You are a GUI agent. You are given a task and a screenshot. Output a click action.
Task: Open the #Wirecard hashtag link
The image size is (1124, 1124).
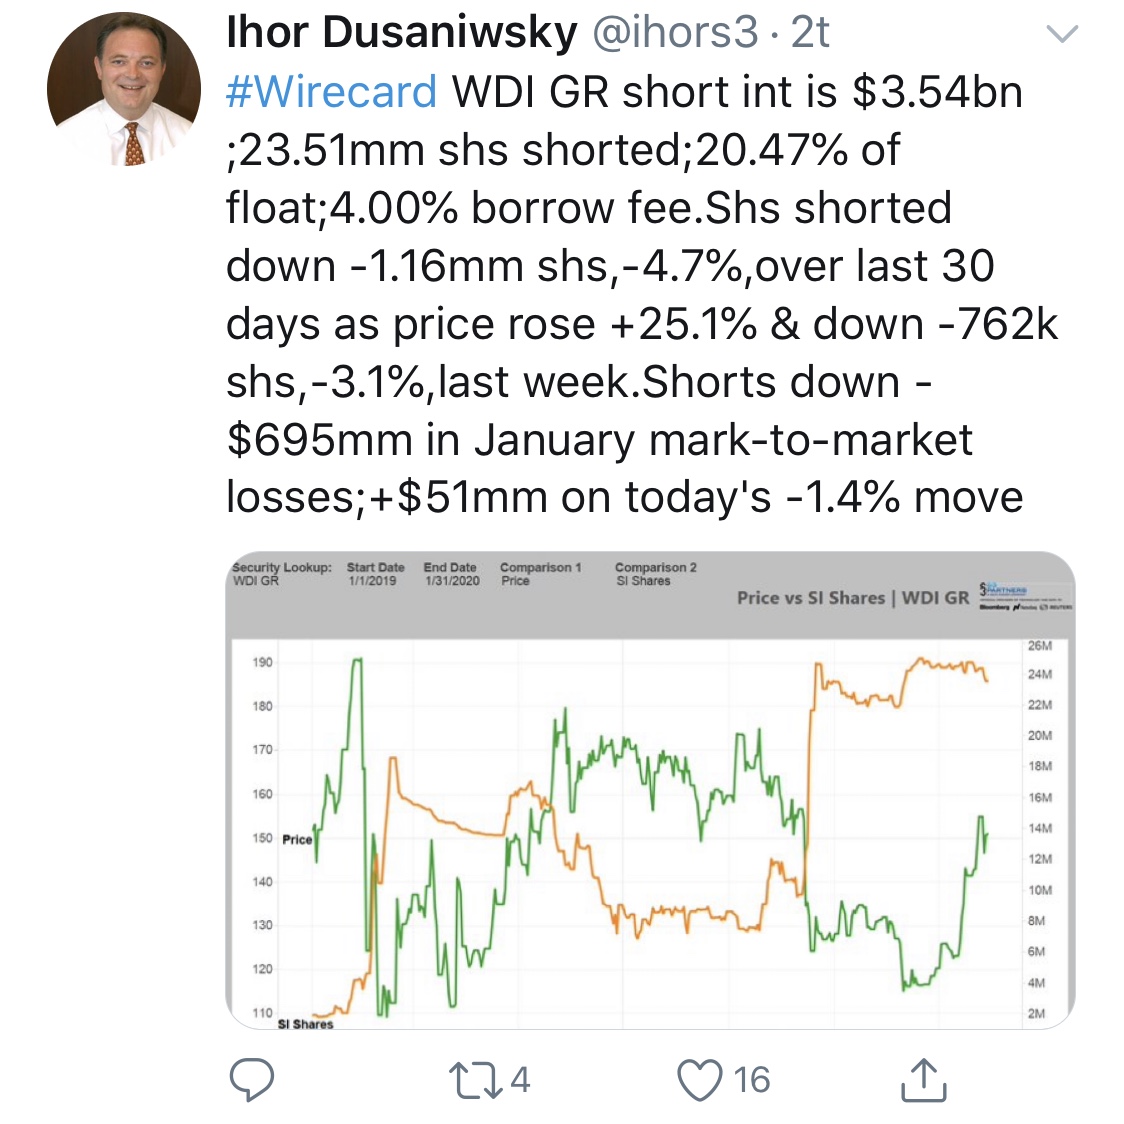[x=332, y=92]
